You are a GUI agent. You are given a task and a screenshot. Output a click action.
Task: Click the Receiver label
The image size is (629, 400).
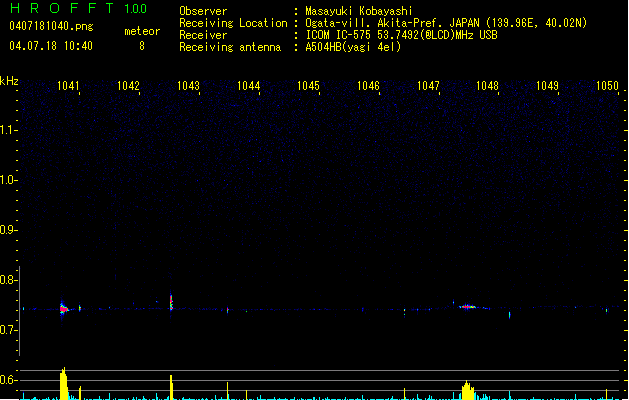(203, 35)
